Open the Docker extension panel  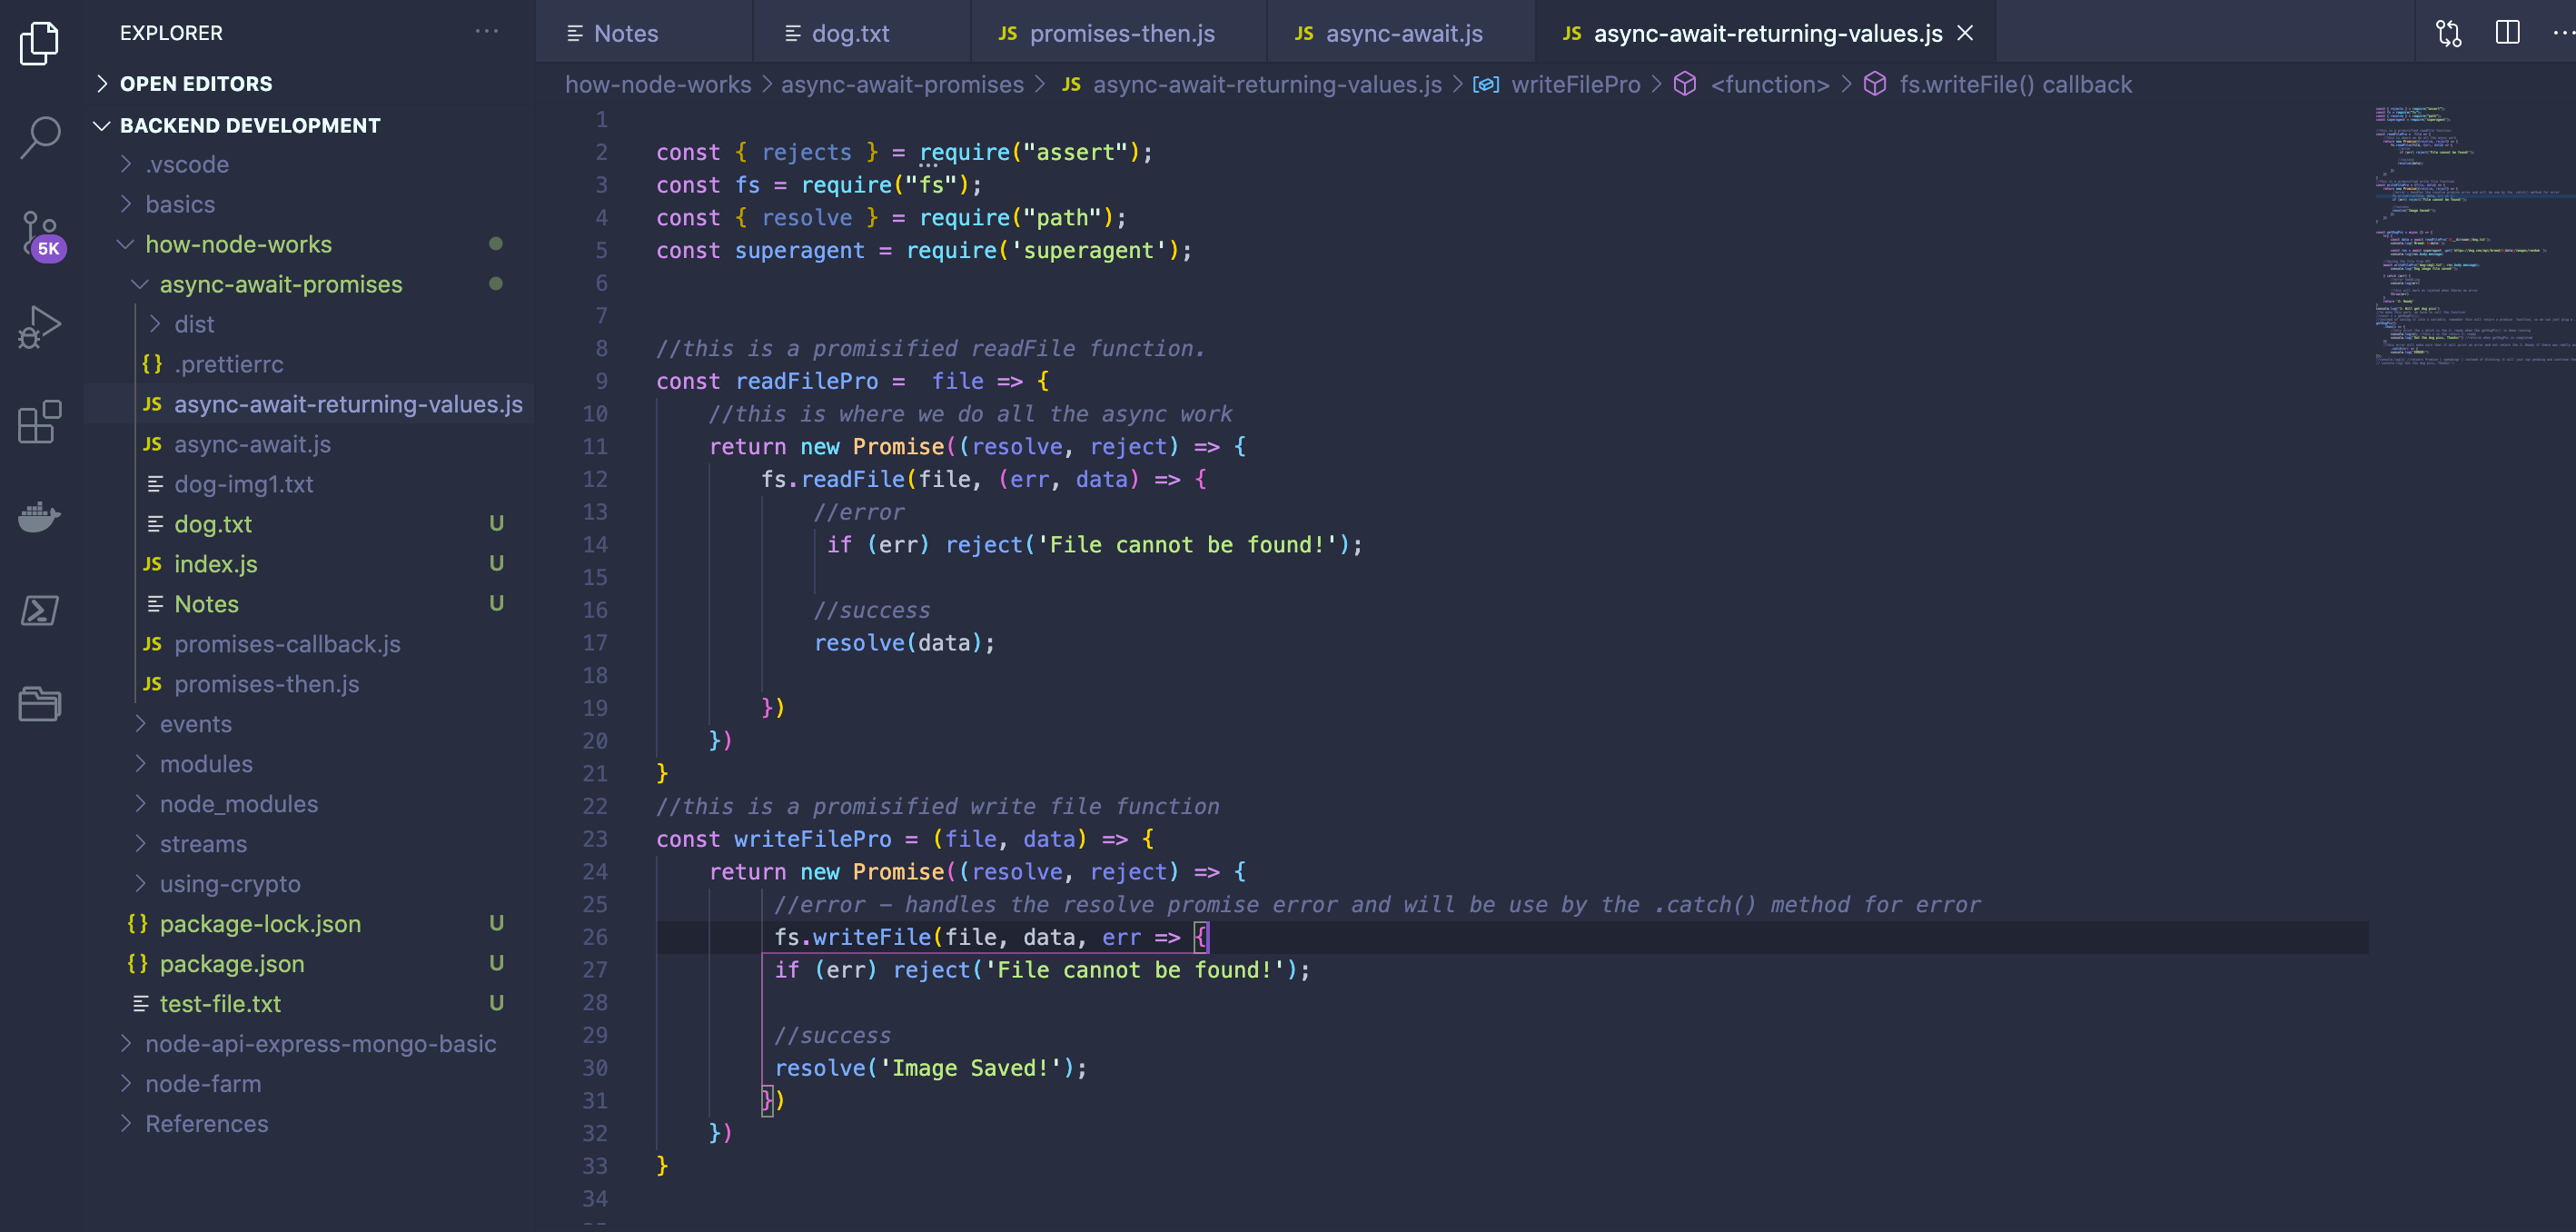(39, 516)
